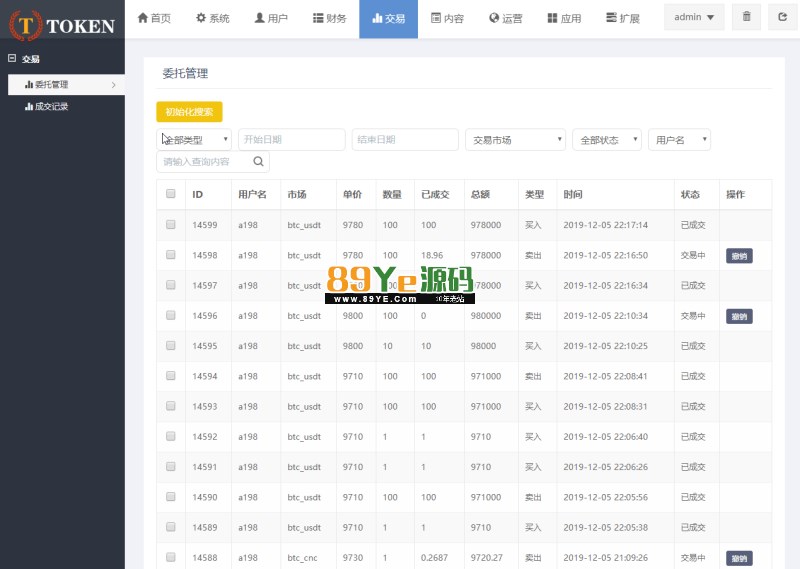Click the 总额 column header
The image size is (800, 569).
point(480,194)
